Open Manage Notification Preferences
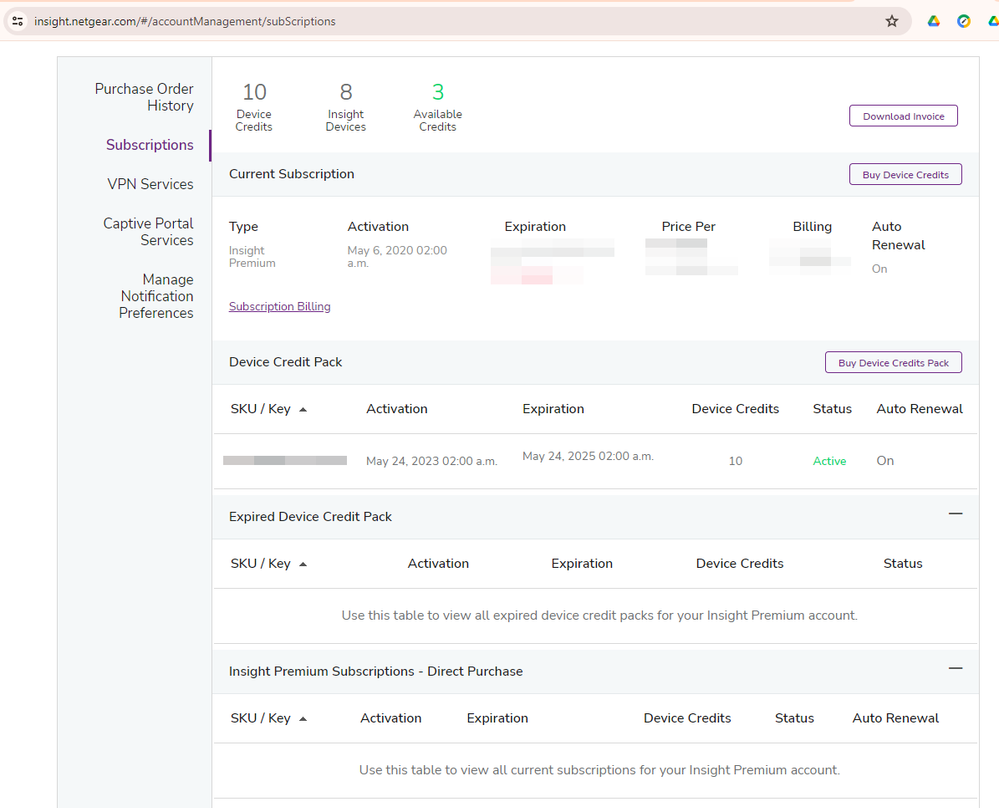999x808 pixels. [156, 296]
